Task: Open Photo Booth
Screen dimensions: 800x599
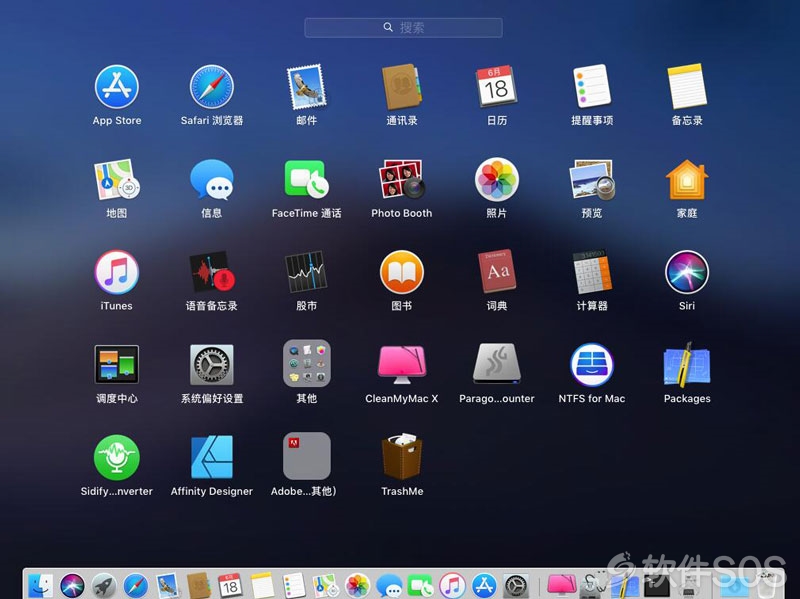Action: tap(402, 179)
